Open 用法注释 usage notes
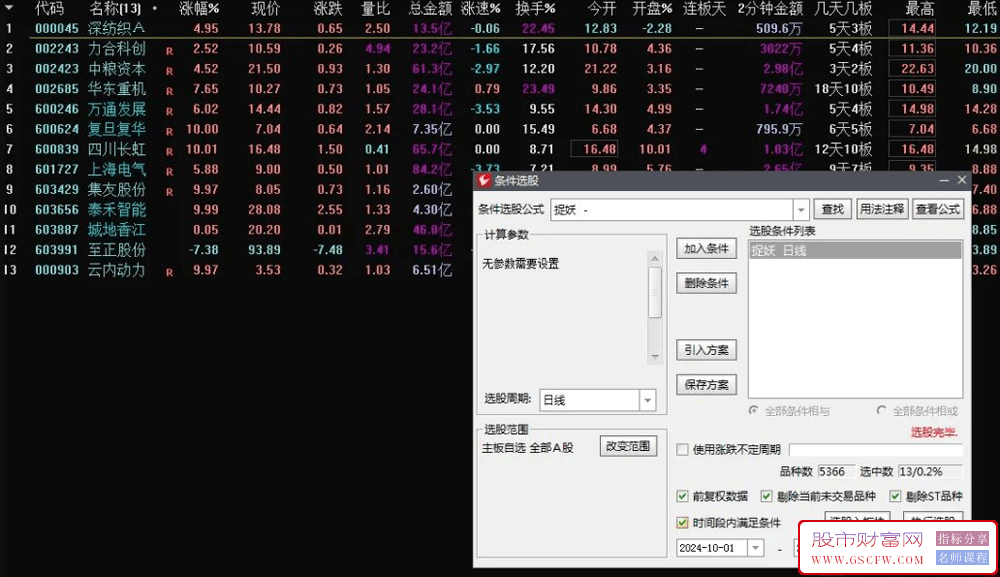Image resolution: width=1000 pixels, height=577 pixels. point(881,209)
